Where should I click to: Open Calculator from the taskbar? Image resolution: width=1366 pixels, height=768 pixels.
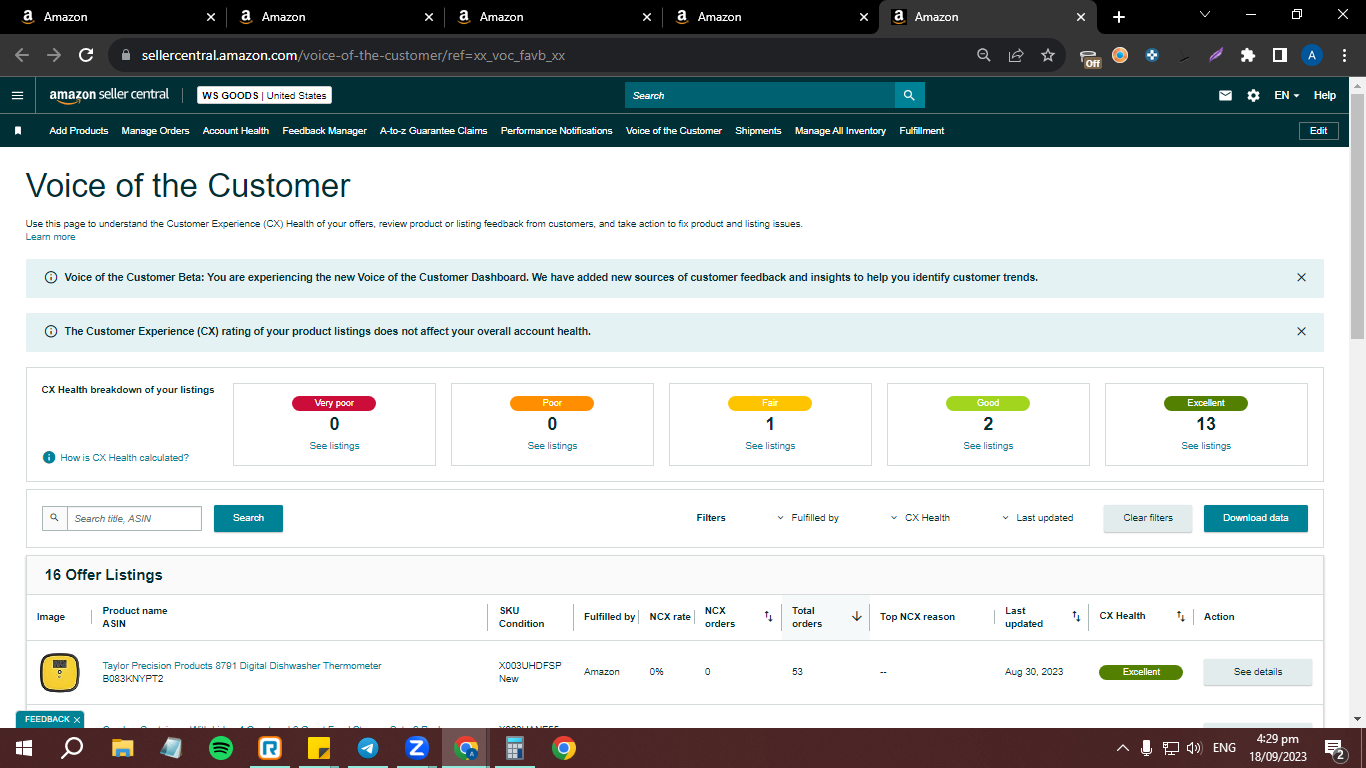click(515, 747)
